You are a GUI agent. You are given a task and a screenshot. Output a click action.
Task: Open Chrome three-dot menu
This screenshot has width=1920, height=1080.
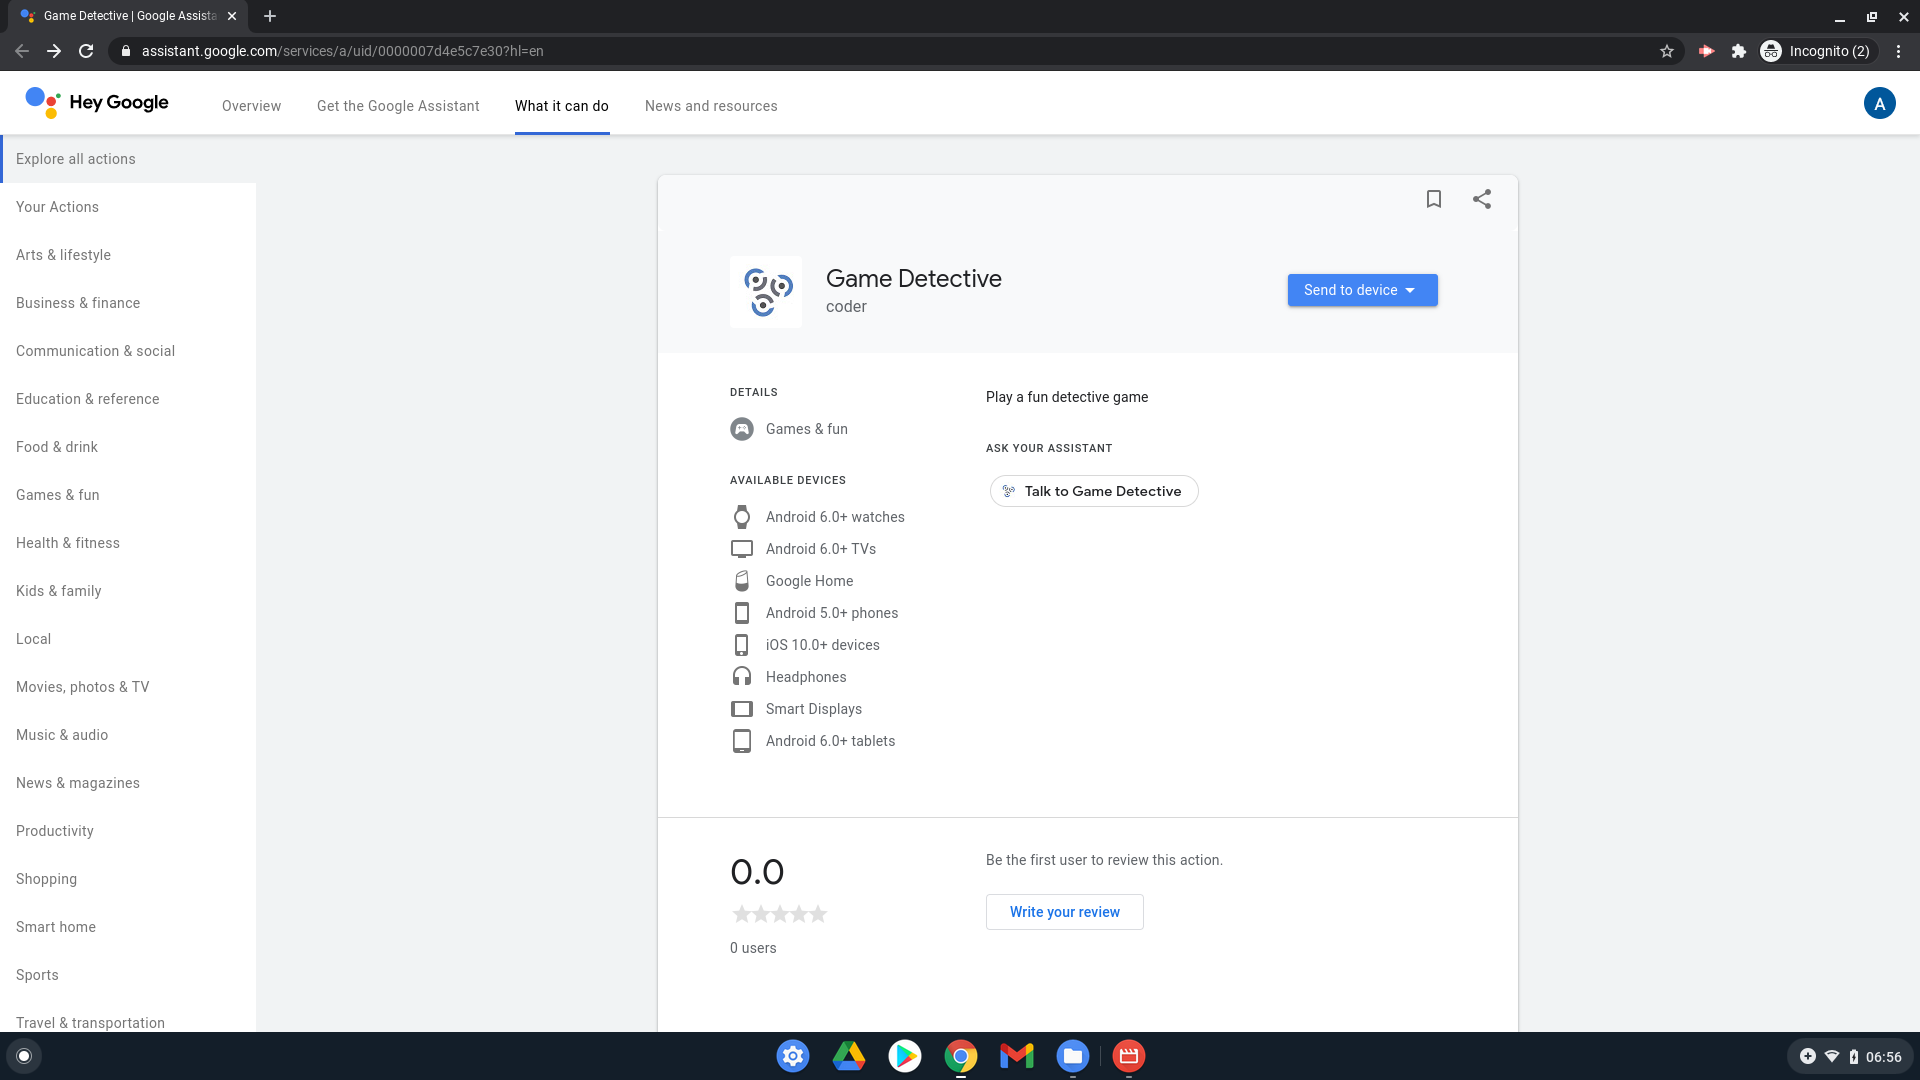tap(1898, 51)
